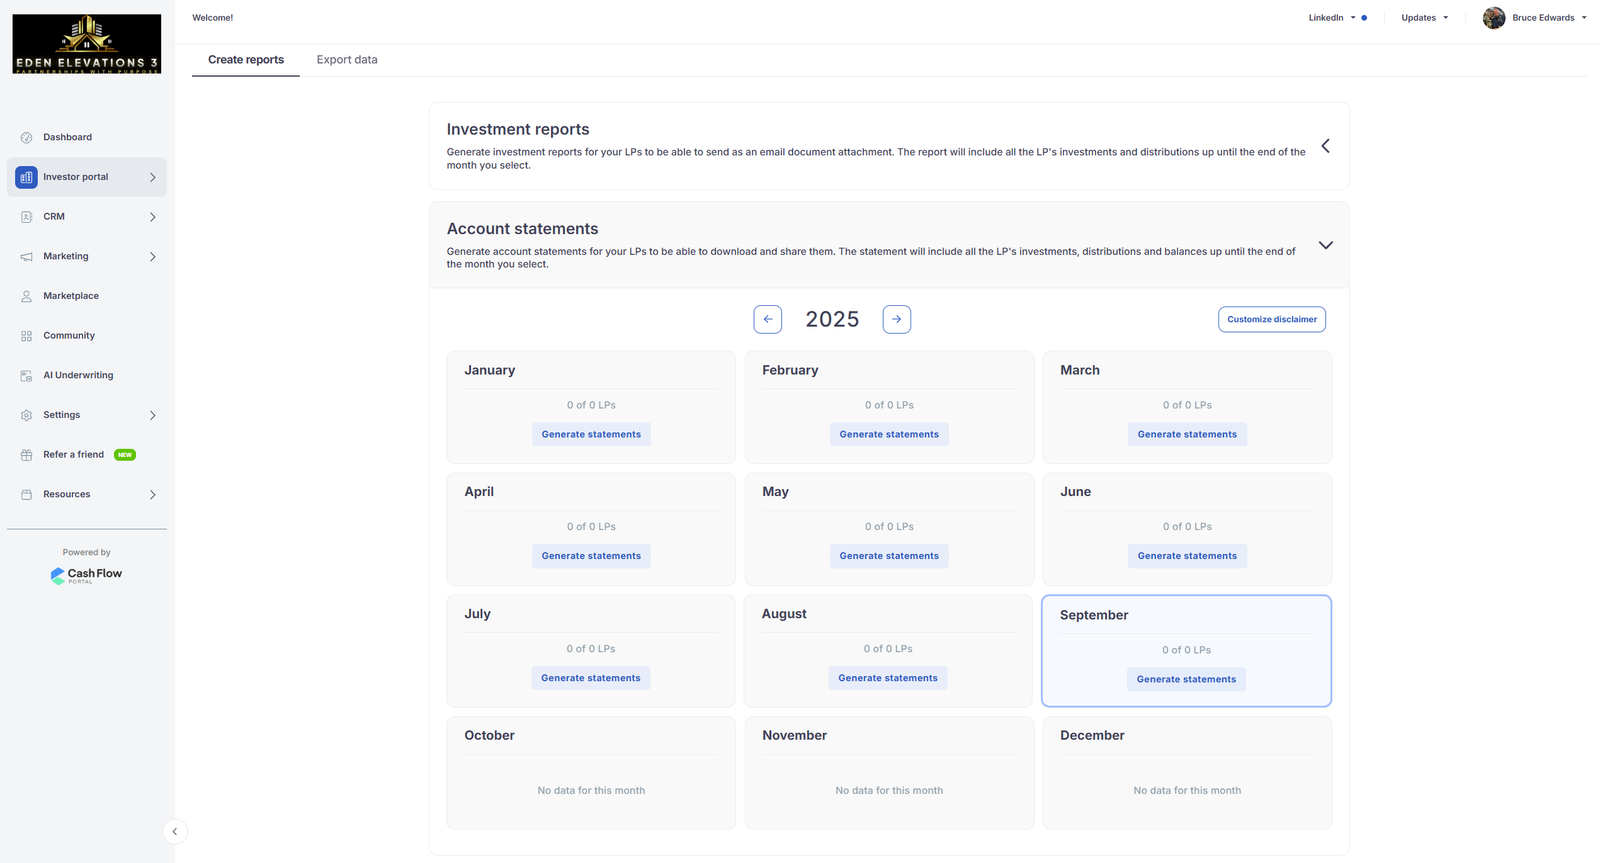
Task: Expand the Investment reports section chevron
Action: pos(1326,146)
